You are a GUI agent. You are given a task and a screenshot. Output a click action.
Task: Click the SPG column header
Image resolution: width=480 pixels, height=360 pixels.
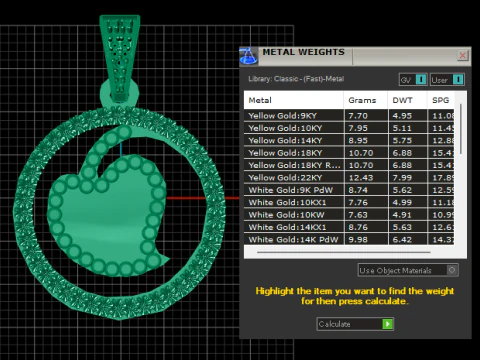[440, 100]
